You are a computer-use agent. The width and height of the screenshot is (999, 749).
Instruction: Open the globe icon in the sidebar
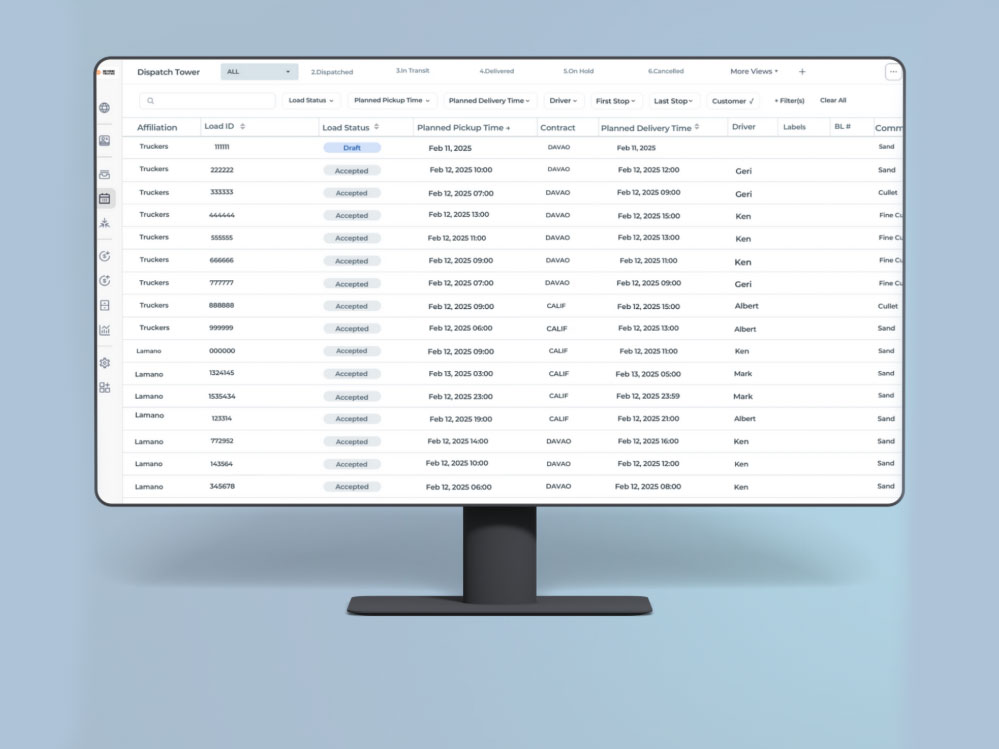tap(104, 108)
